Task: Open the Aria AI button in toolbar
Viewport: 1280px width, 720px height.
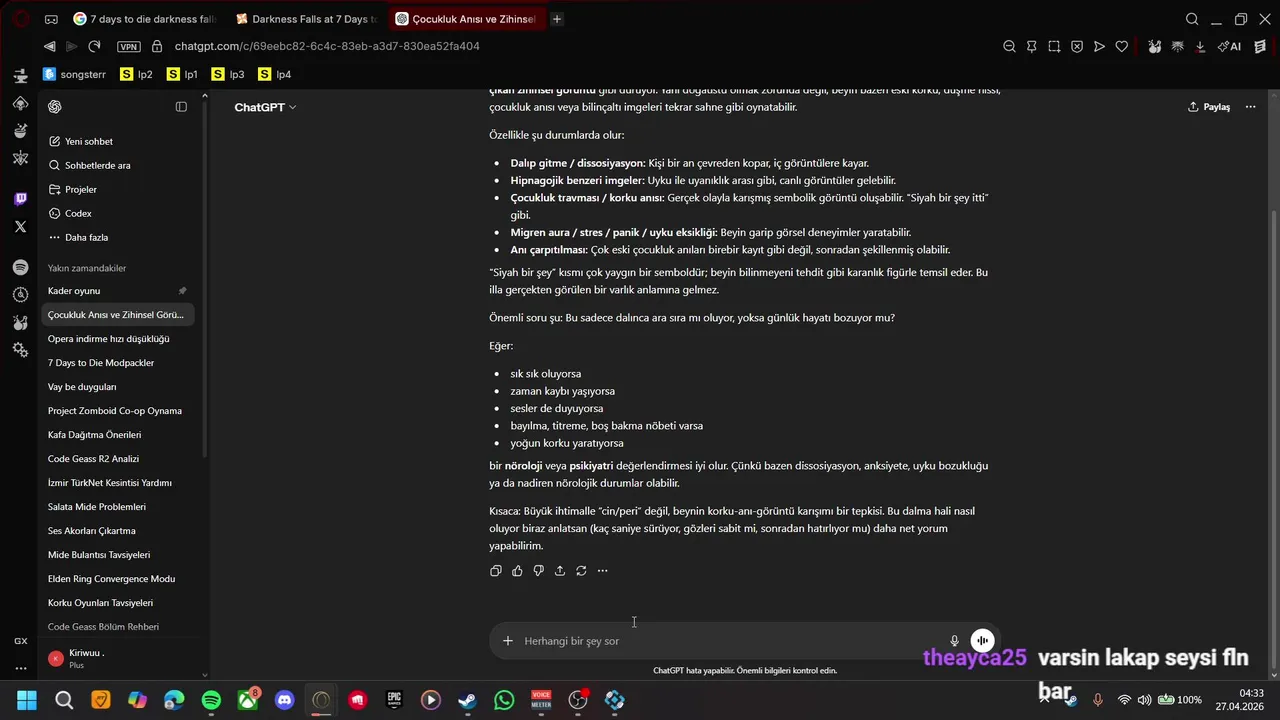Action: [x=1229, y=46]
